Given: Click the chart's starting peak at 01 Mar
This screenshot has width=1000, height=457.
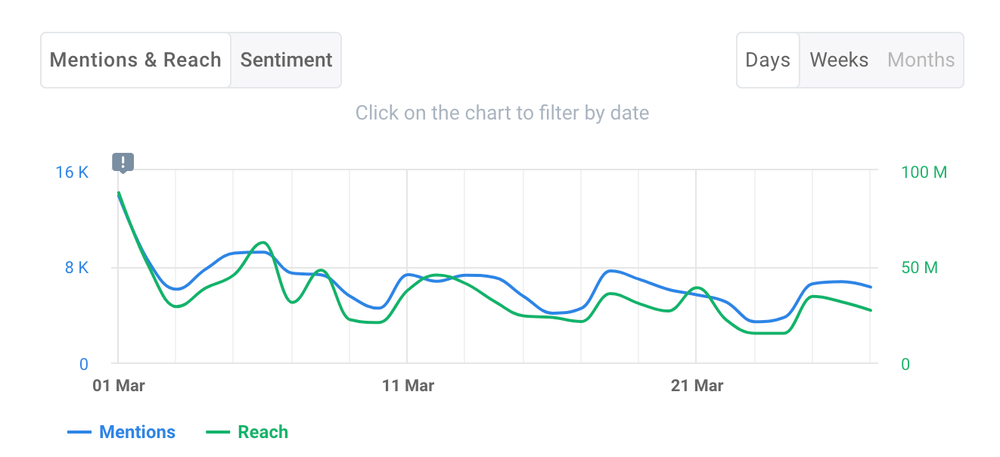Looking at the screenshot, I should point(119,193).
